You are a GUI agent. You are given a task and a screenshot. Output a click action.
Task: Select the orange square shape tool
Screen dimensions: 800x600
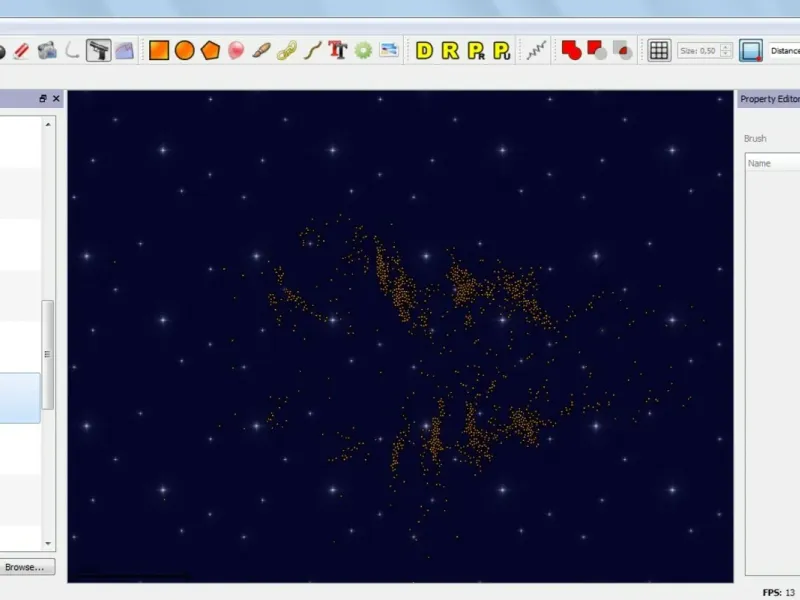(159, 51)
